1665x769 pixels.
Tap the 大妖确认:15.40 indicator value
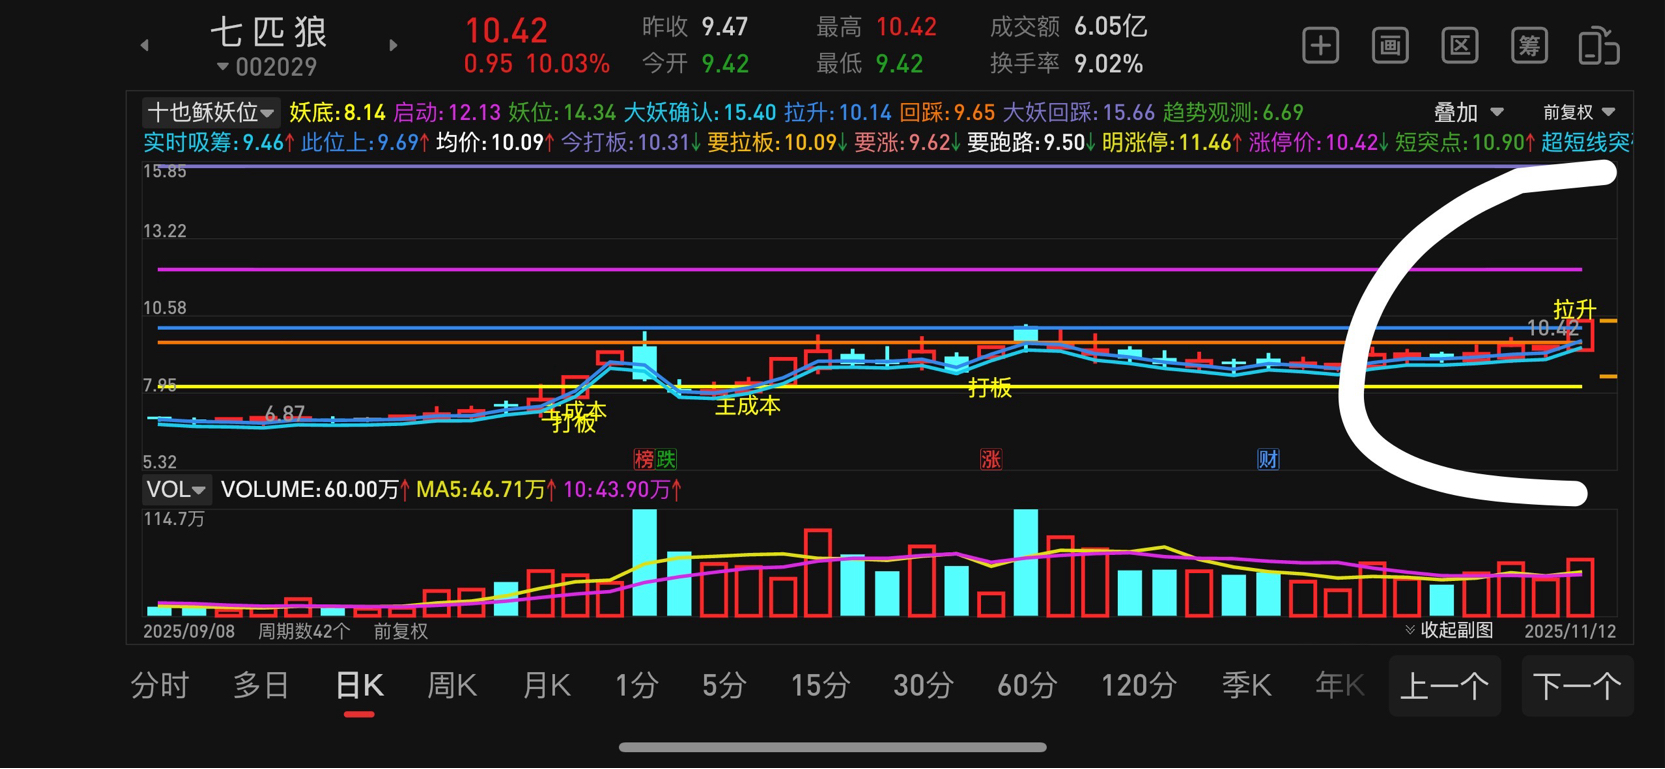pos(700,112)
